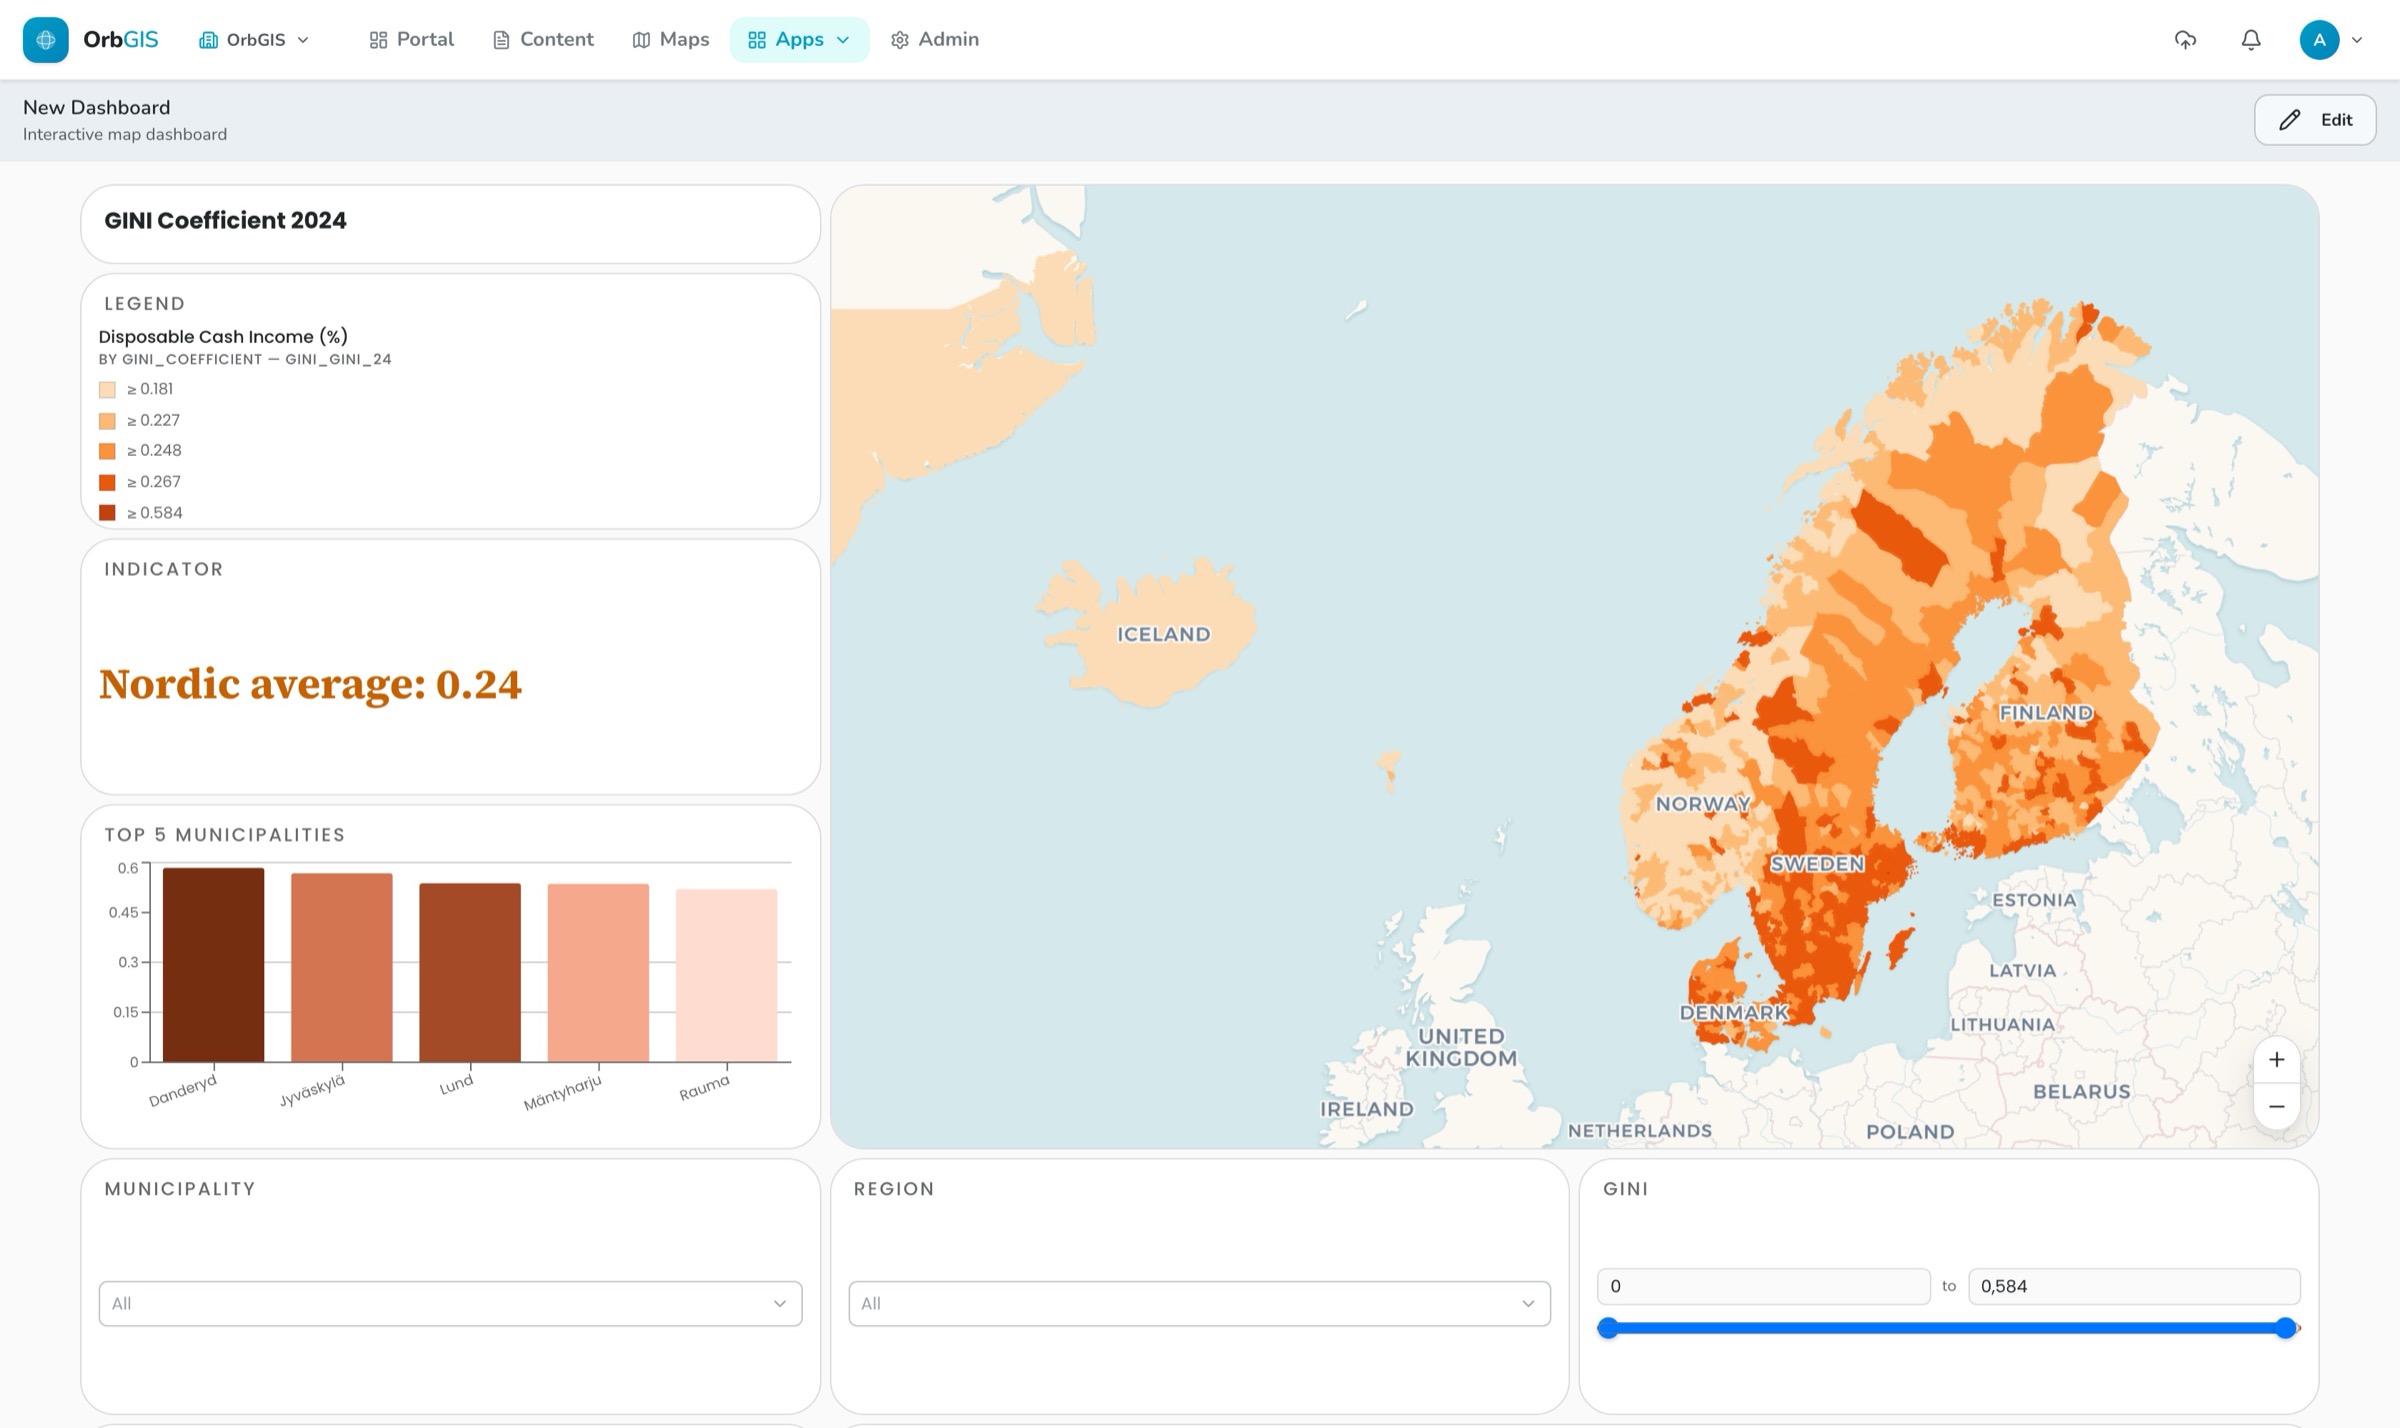
Task: Click the ≥ 0.181 legend swatch
Action: 107,390
